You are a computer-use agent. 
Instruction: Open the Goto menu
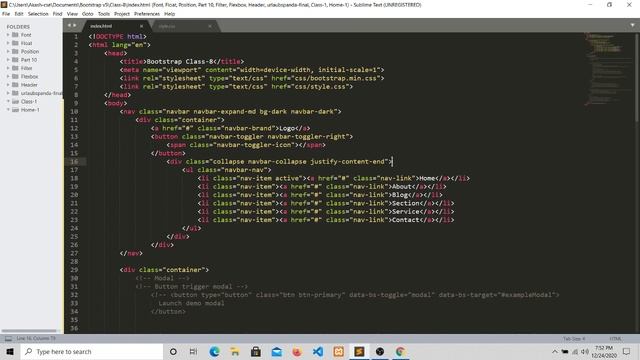point(87,14)
